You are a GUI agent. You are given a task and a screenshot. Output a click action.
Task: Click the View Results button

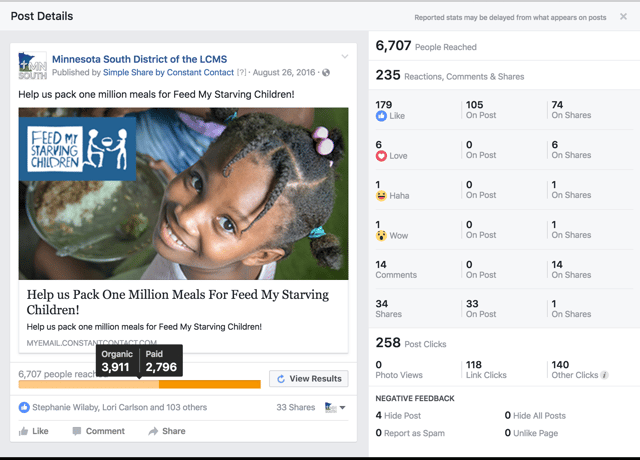click(309, 379)
